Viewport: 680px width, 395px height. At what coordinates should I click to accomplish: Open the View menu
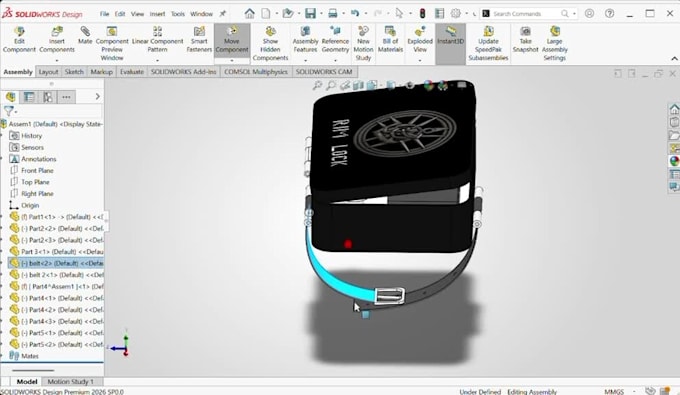(x=137, y=14)
